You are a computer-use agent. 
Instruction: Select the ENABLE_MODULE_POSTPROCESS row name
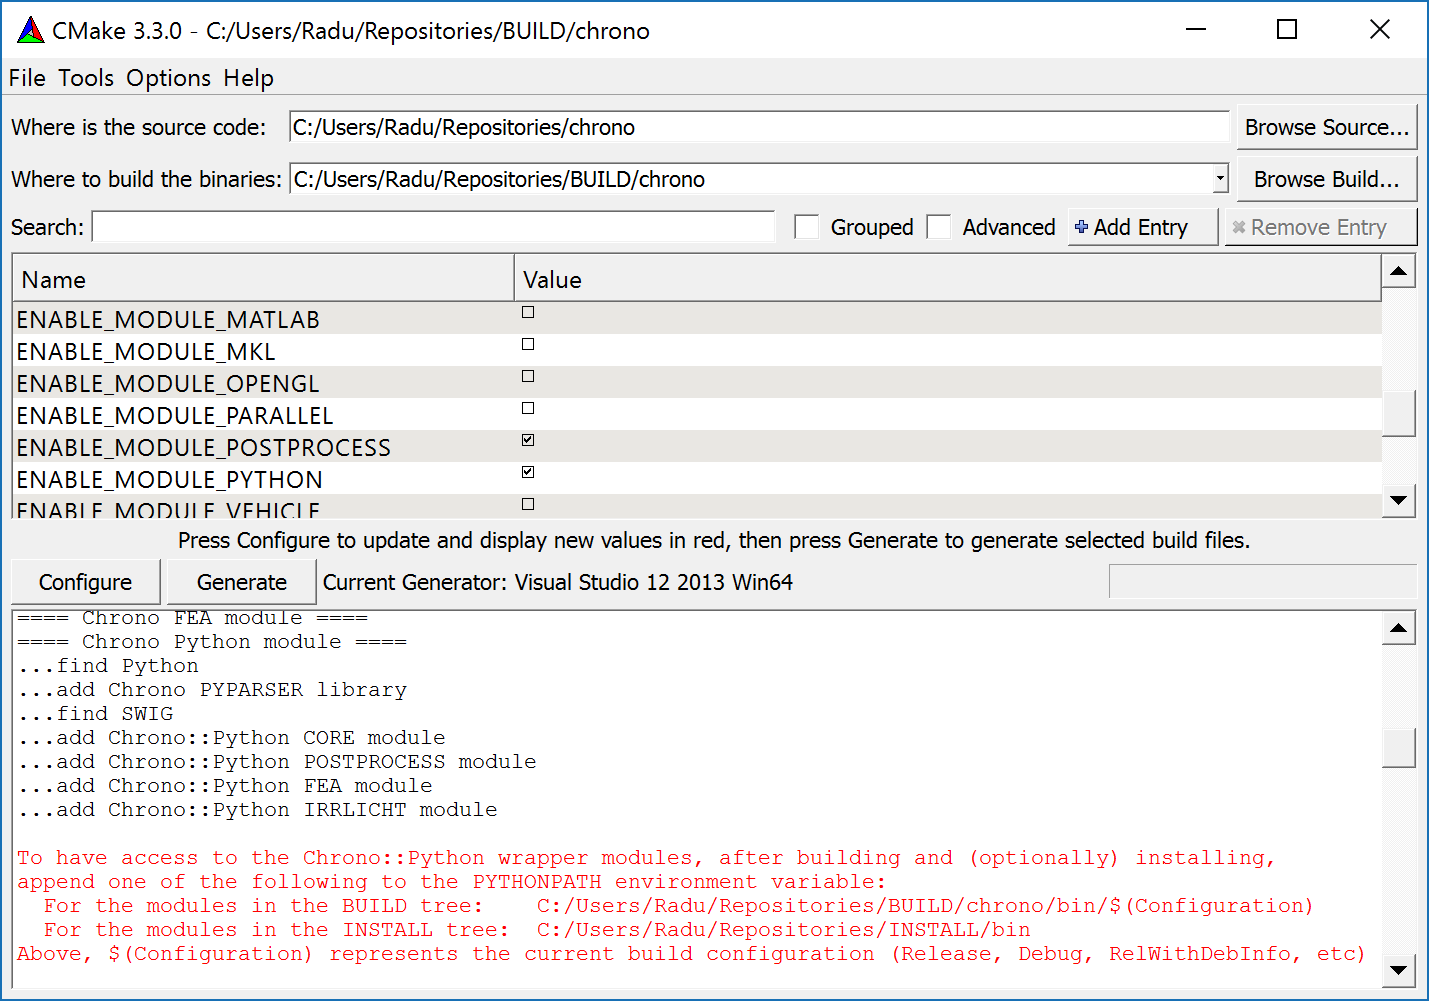pos(204,448)
